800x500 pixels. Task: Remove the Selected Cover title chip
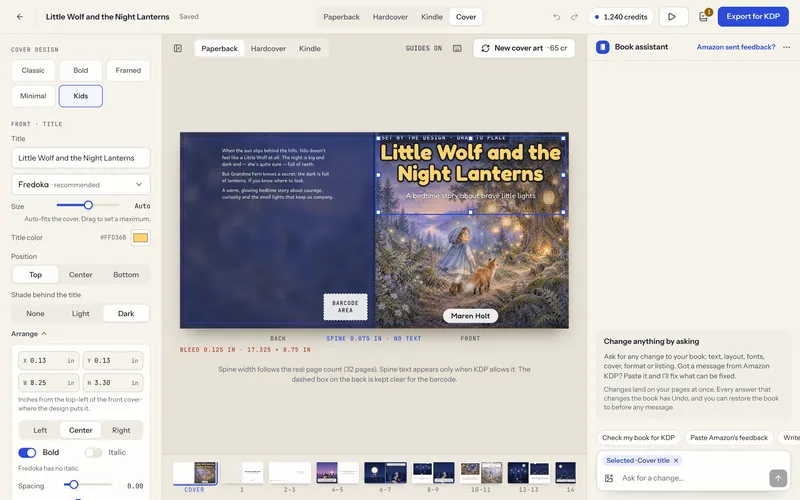[676, 460]
